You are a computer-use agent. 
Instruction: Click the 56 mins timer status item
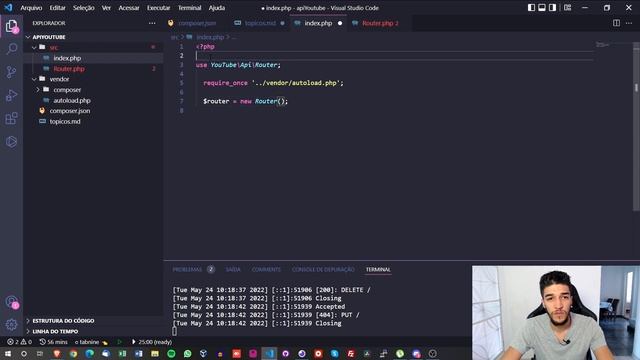click(53, 342)
